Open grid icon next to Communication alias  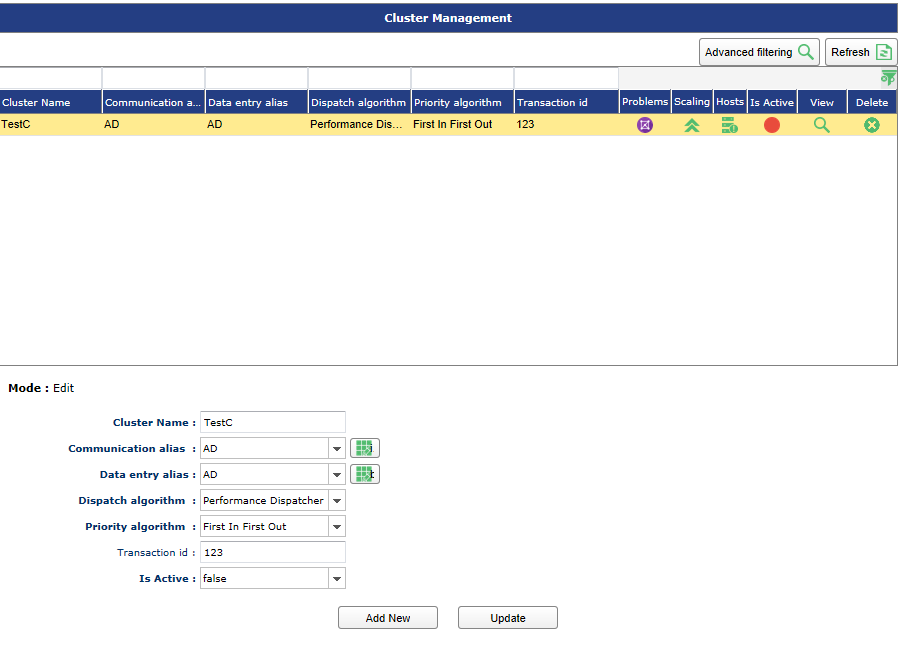click(x=364, y=448)
